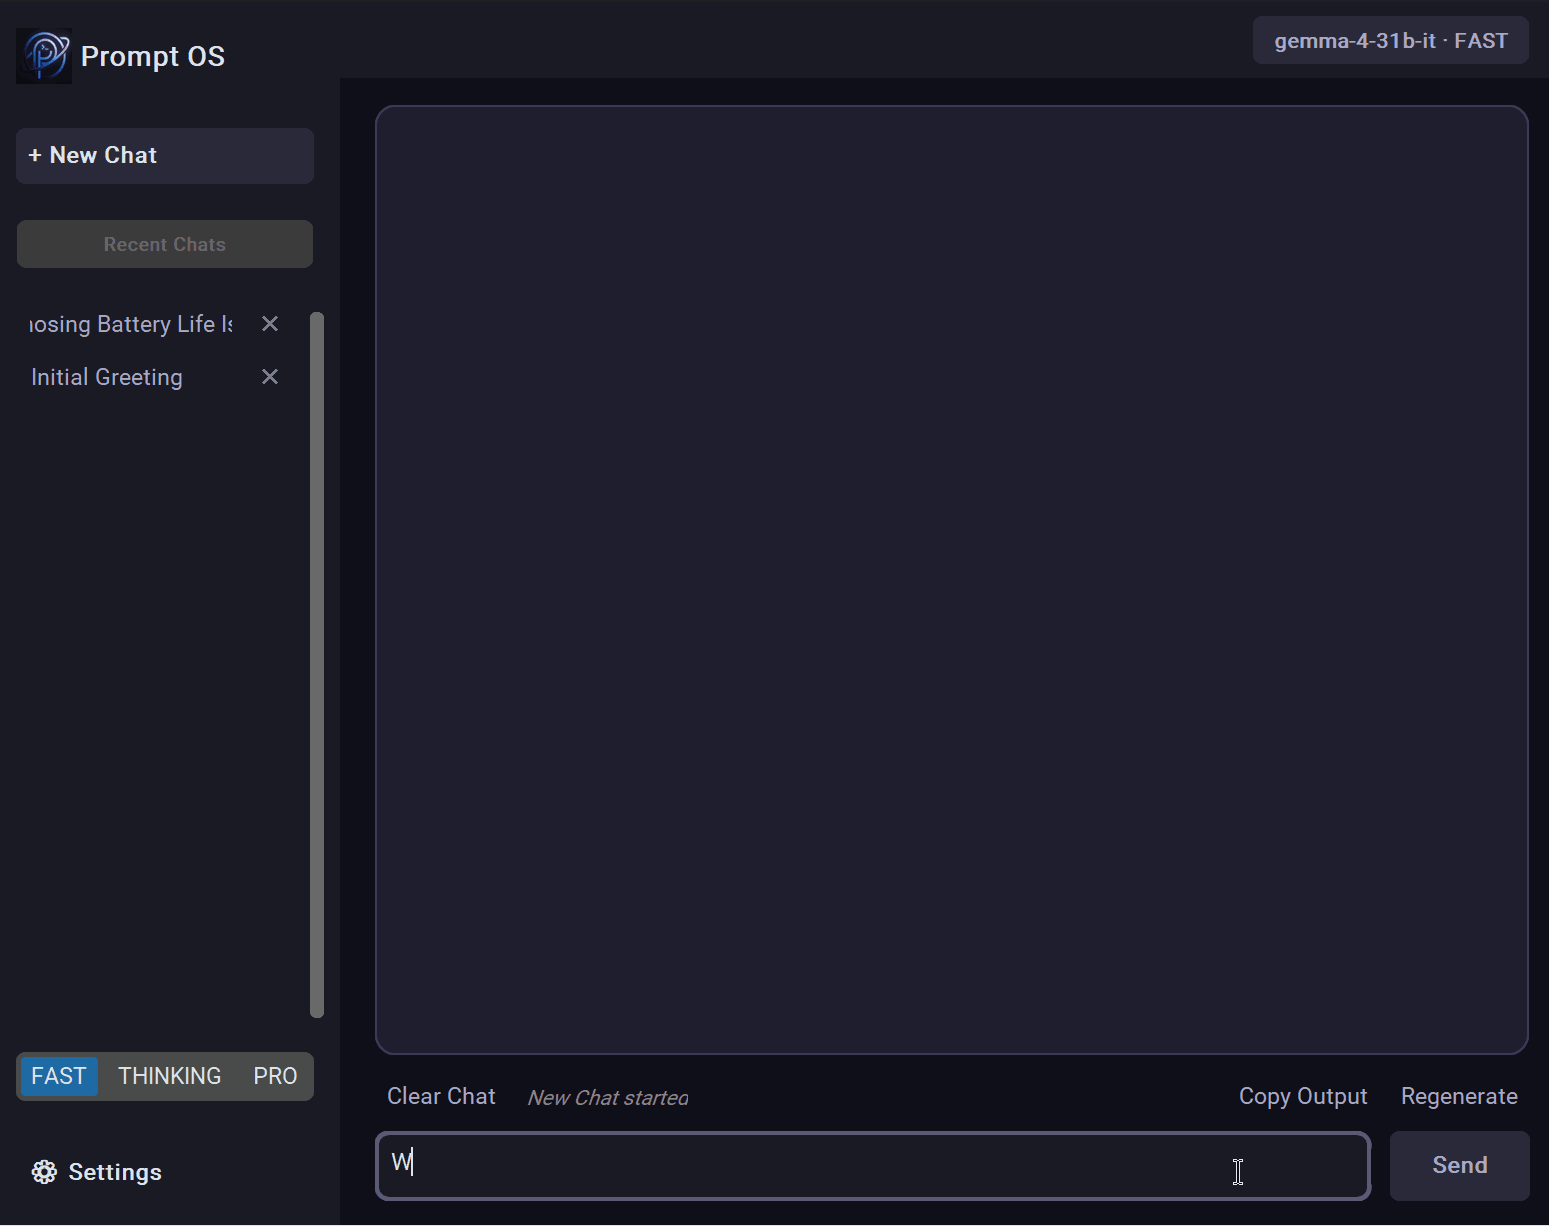Send the typed message

[1459, 1165]
